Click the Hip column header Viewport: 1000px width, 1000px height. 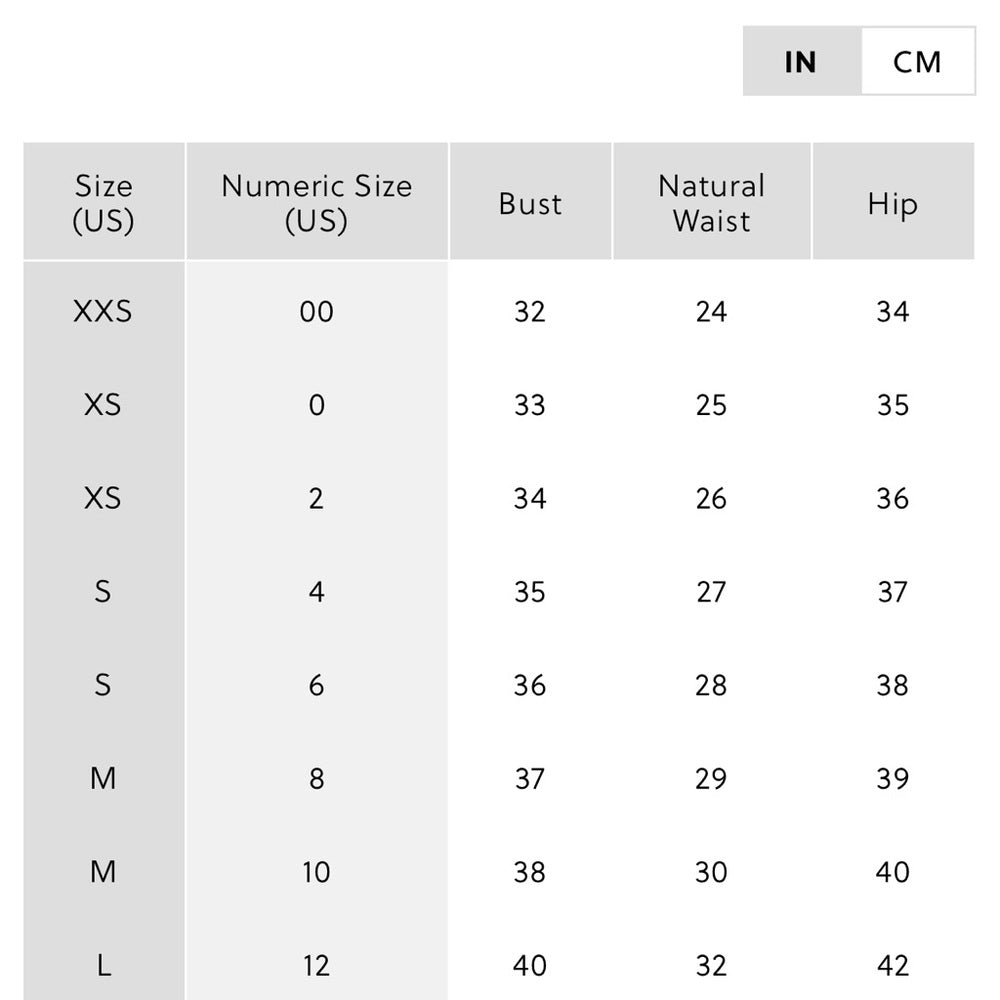(x=892, y=203)
